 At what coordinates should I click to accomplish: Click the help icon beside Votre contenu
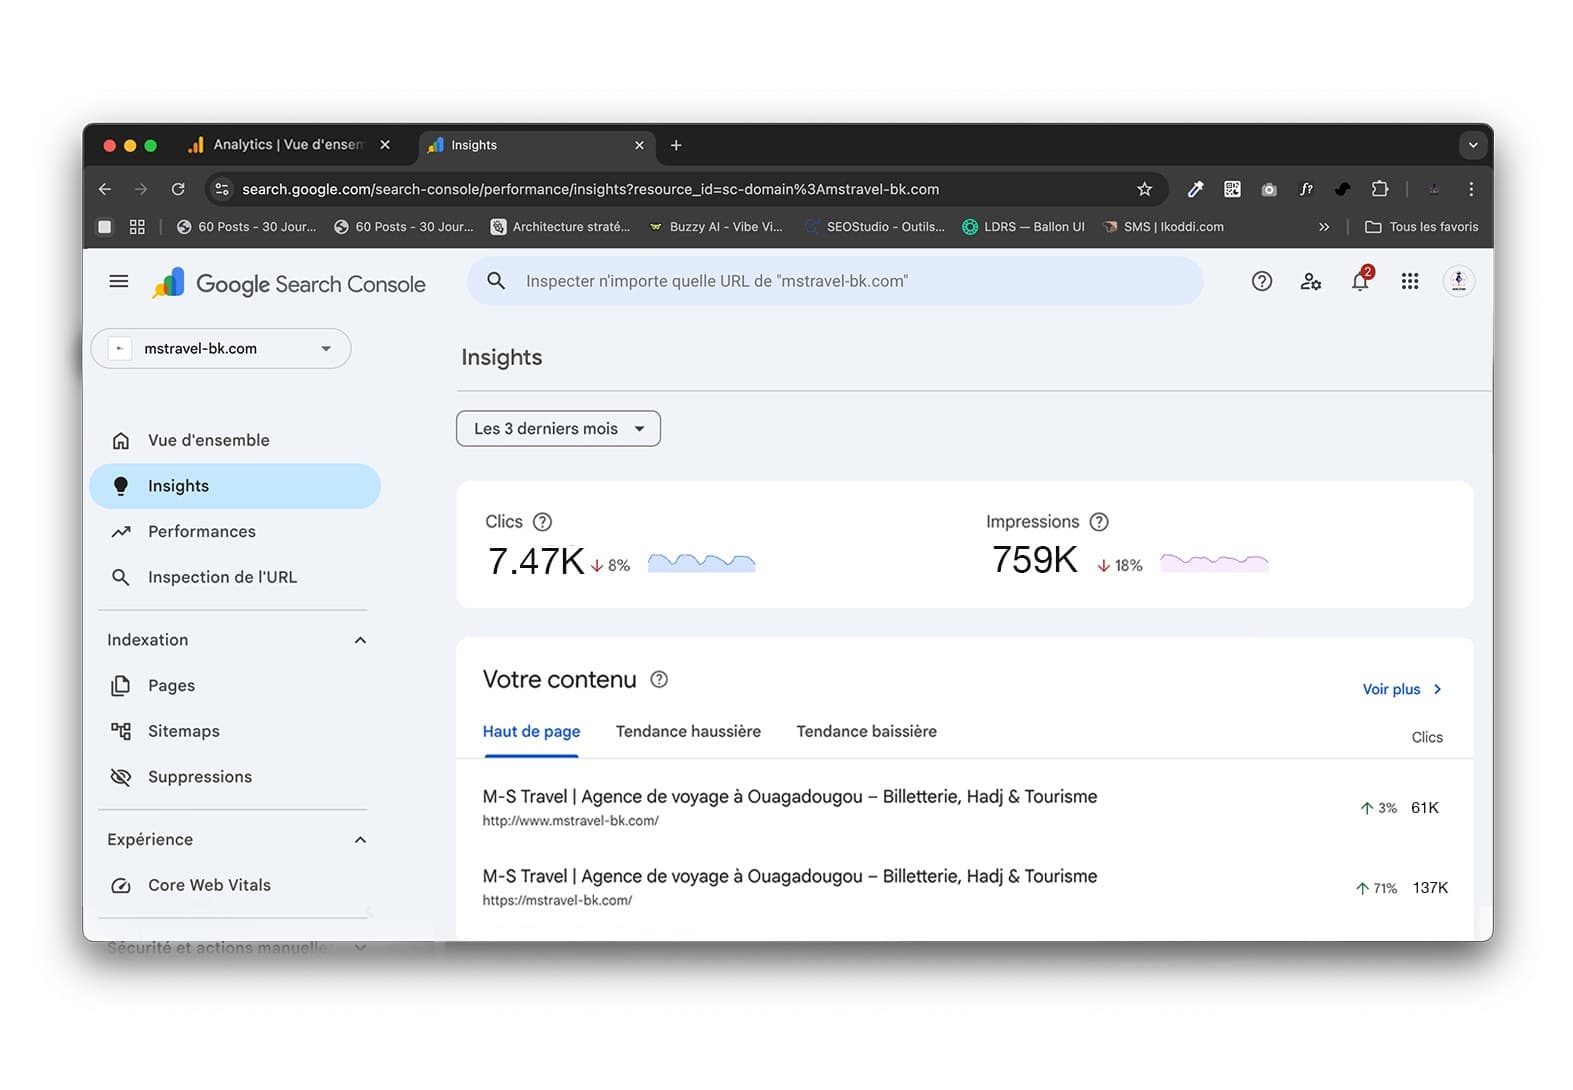pos(659,680)
